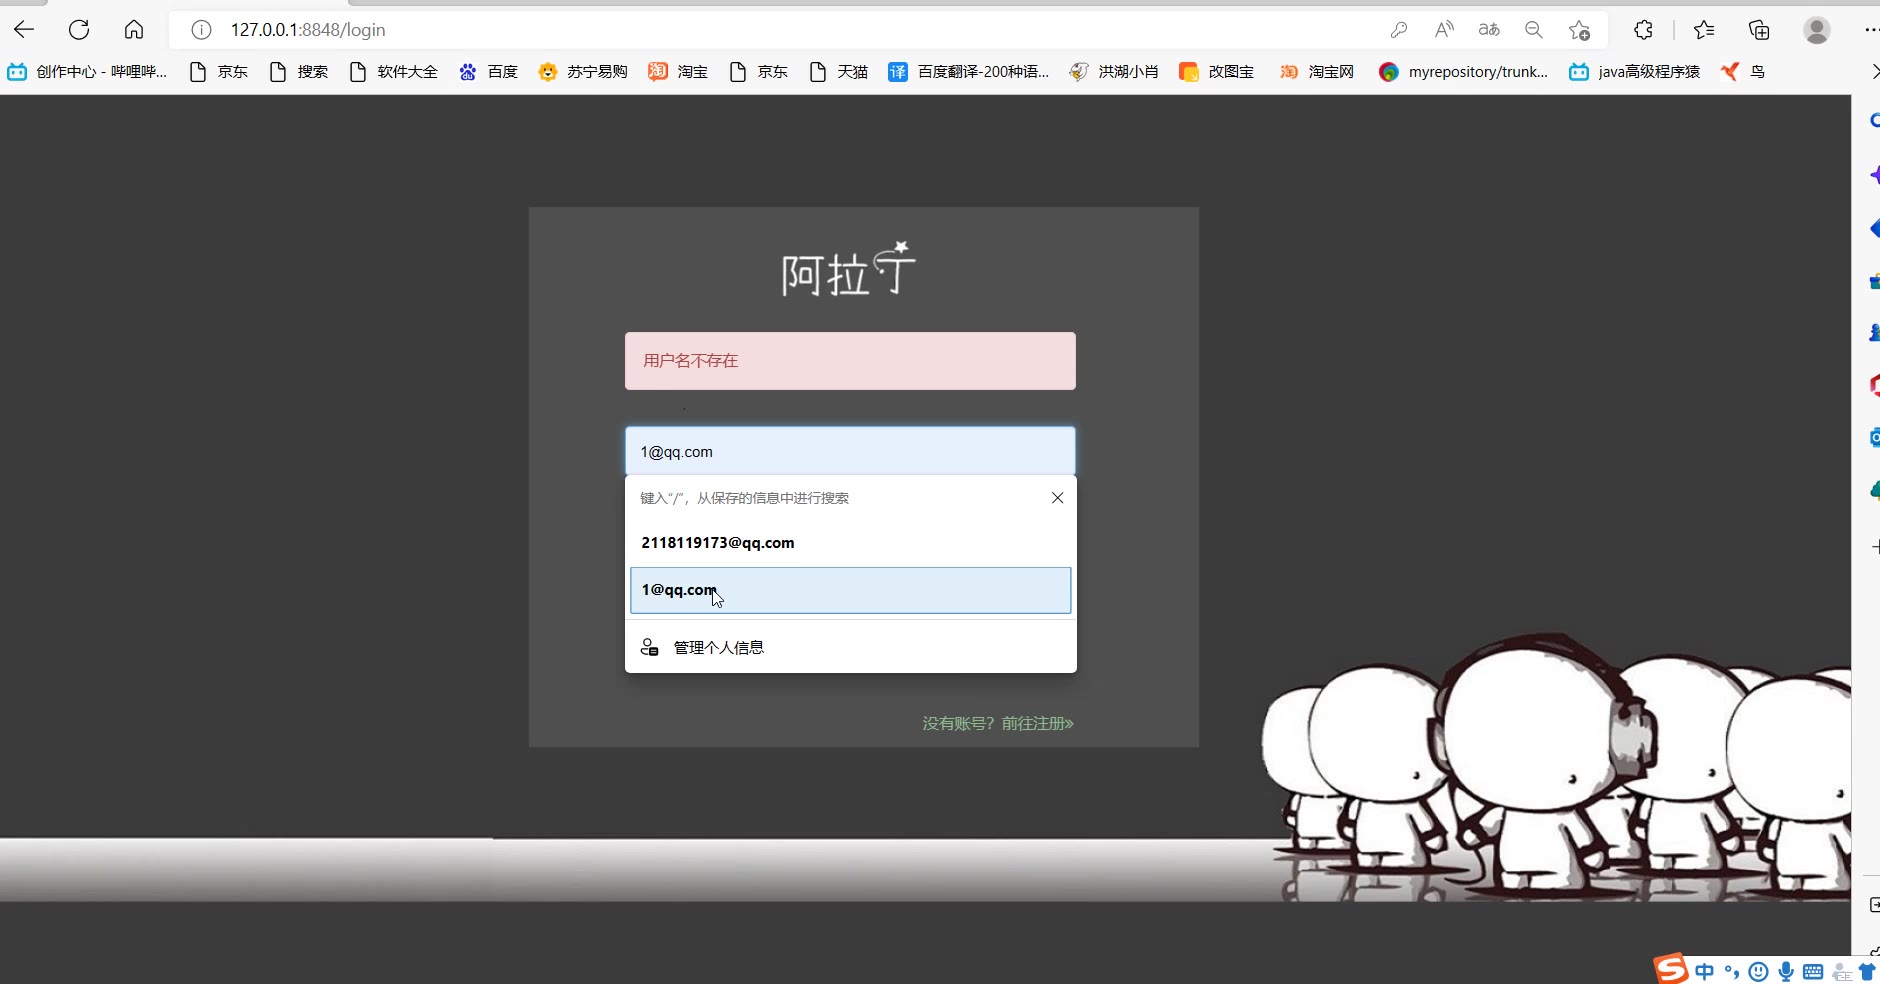Show more bookmarks overflow chevron
This screenshot has width=1880, height=984.
pyautogui.click(x=1874, y=71)
